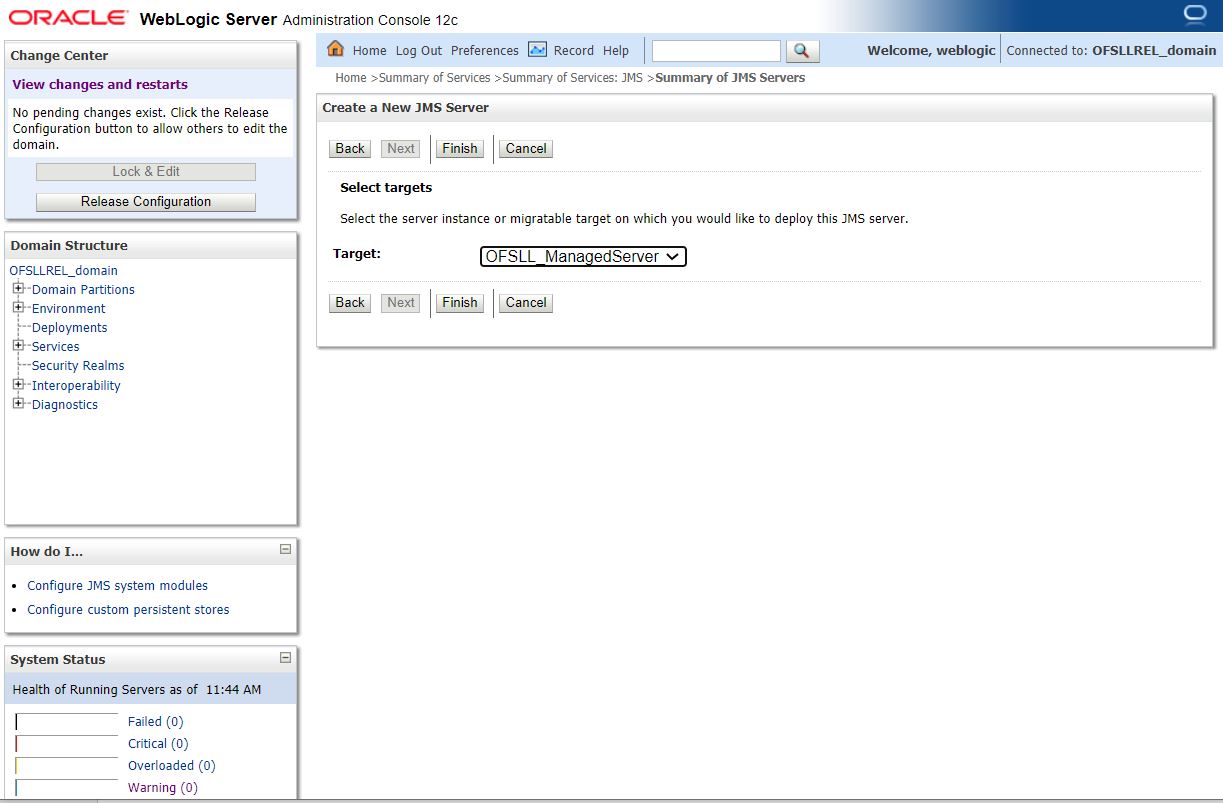Expand Services tree node
This screenshot has width=1223, height=803.
[18, 345]
